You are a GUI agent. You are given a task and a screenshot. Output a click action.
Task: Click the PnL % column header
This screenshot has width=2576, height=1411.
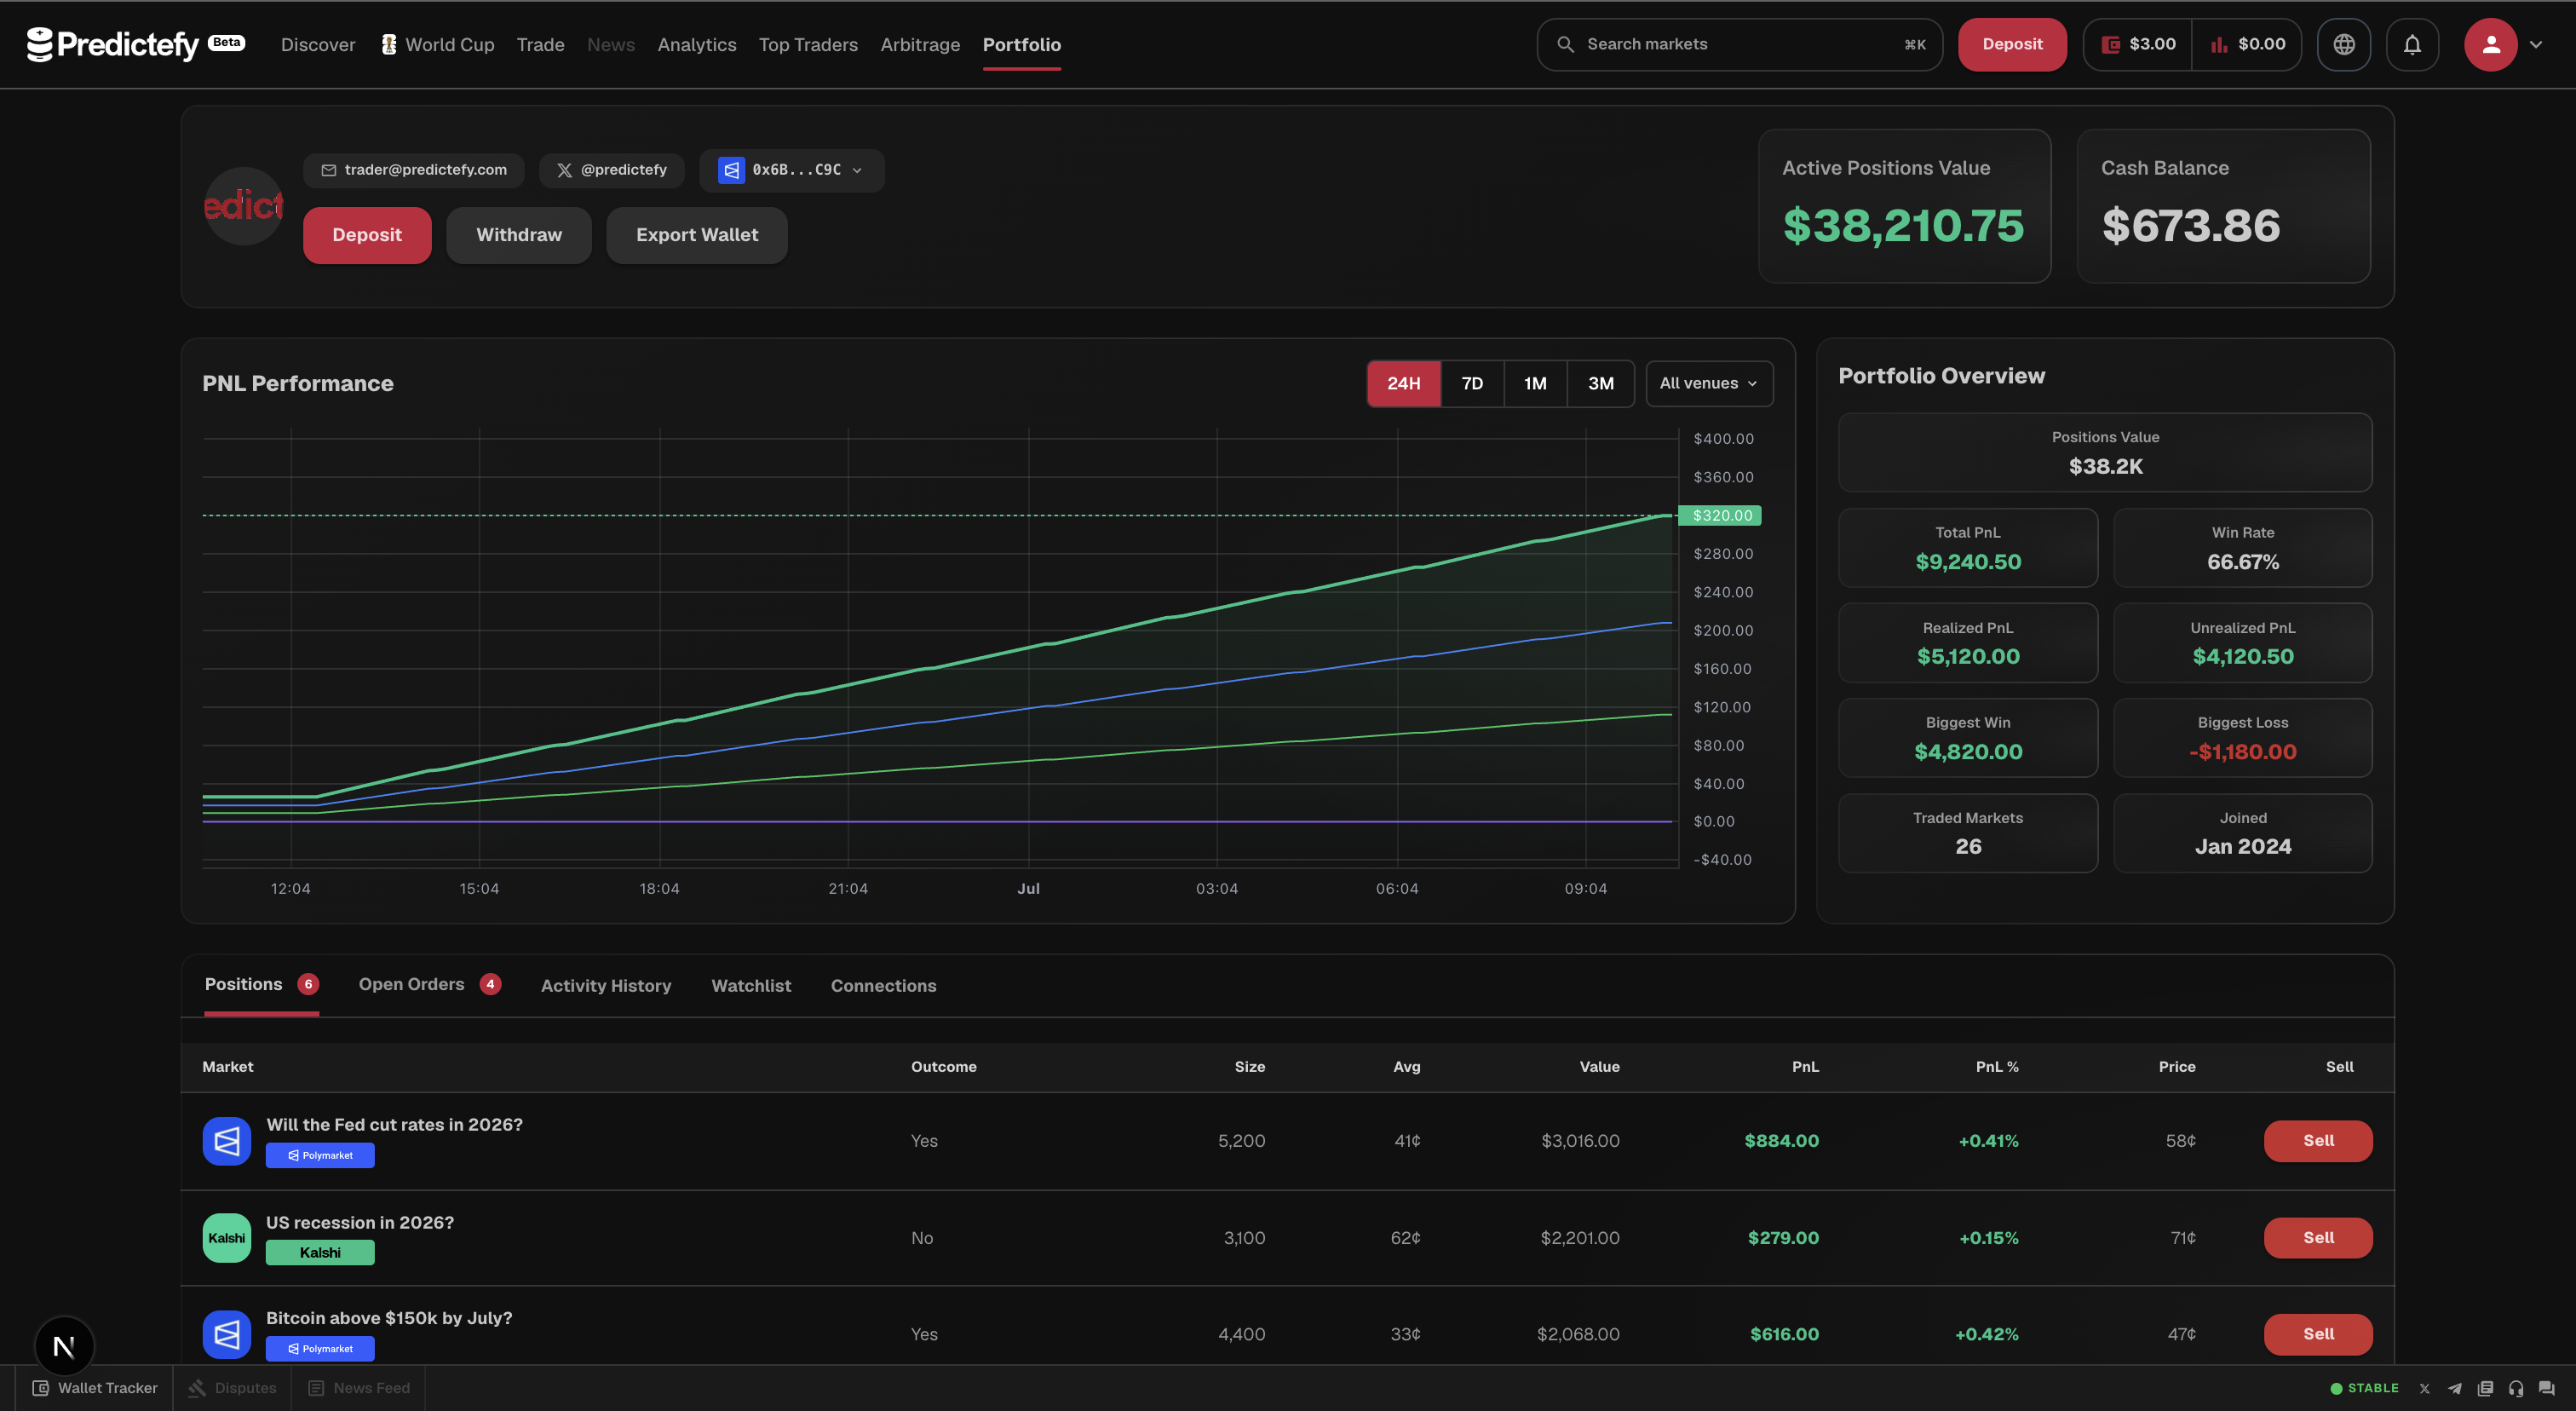[x=1997, y=1067]
